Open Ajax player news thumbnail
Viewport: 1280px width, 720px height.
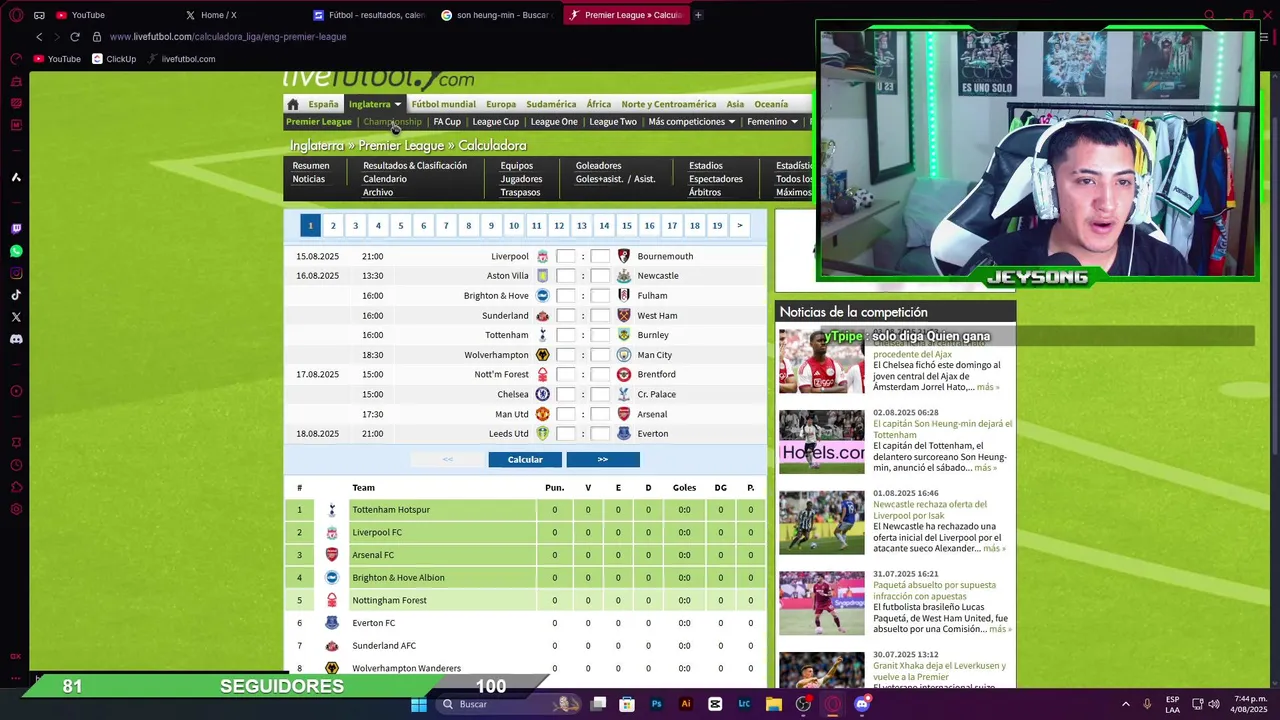pos(822,361)
